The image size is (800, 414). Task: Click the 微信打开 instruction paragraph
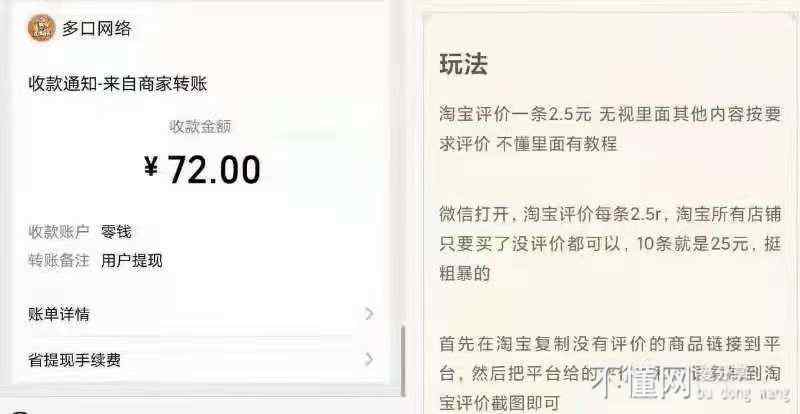[x=610, y=244]
